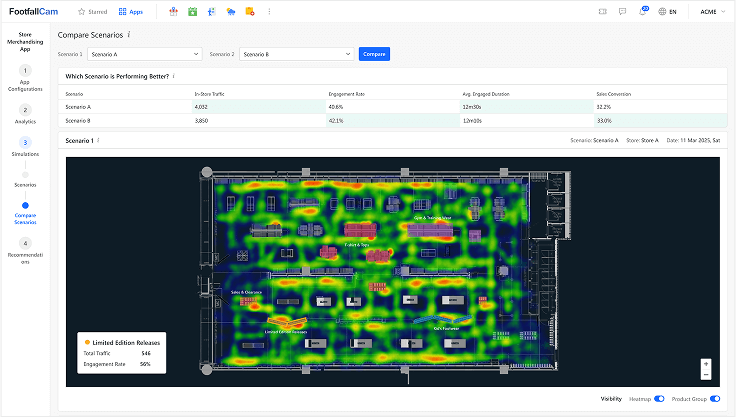
Task: Open the Starred items
Action: pos(92,12)
